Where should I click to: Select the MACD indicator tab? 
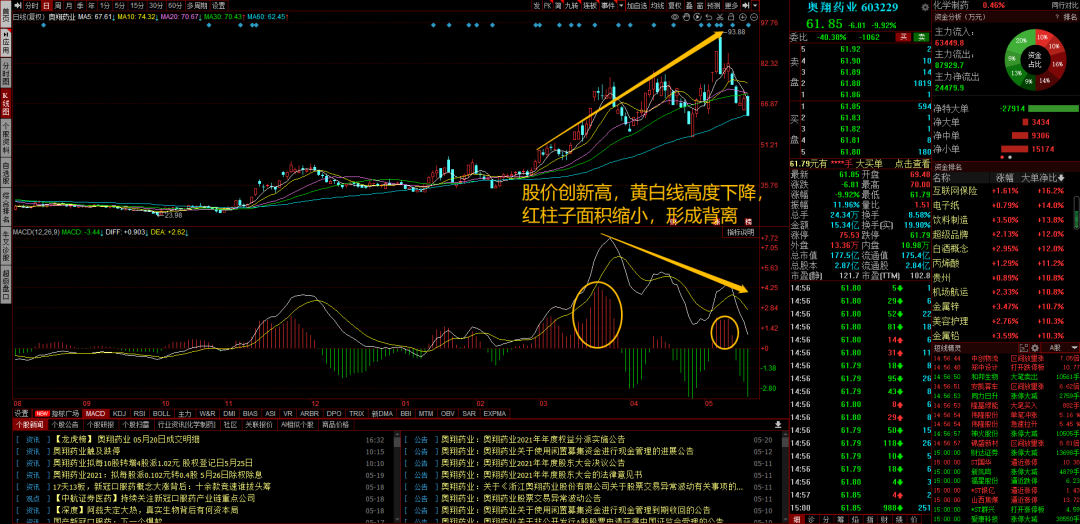tap(96, 413)
